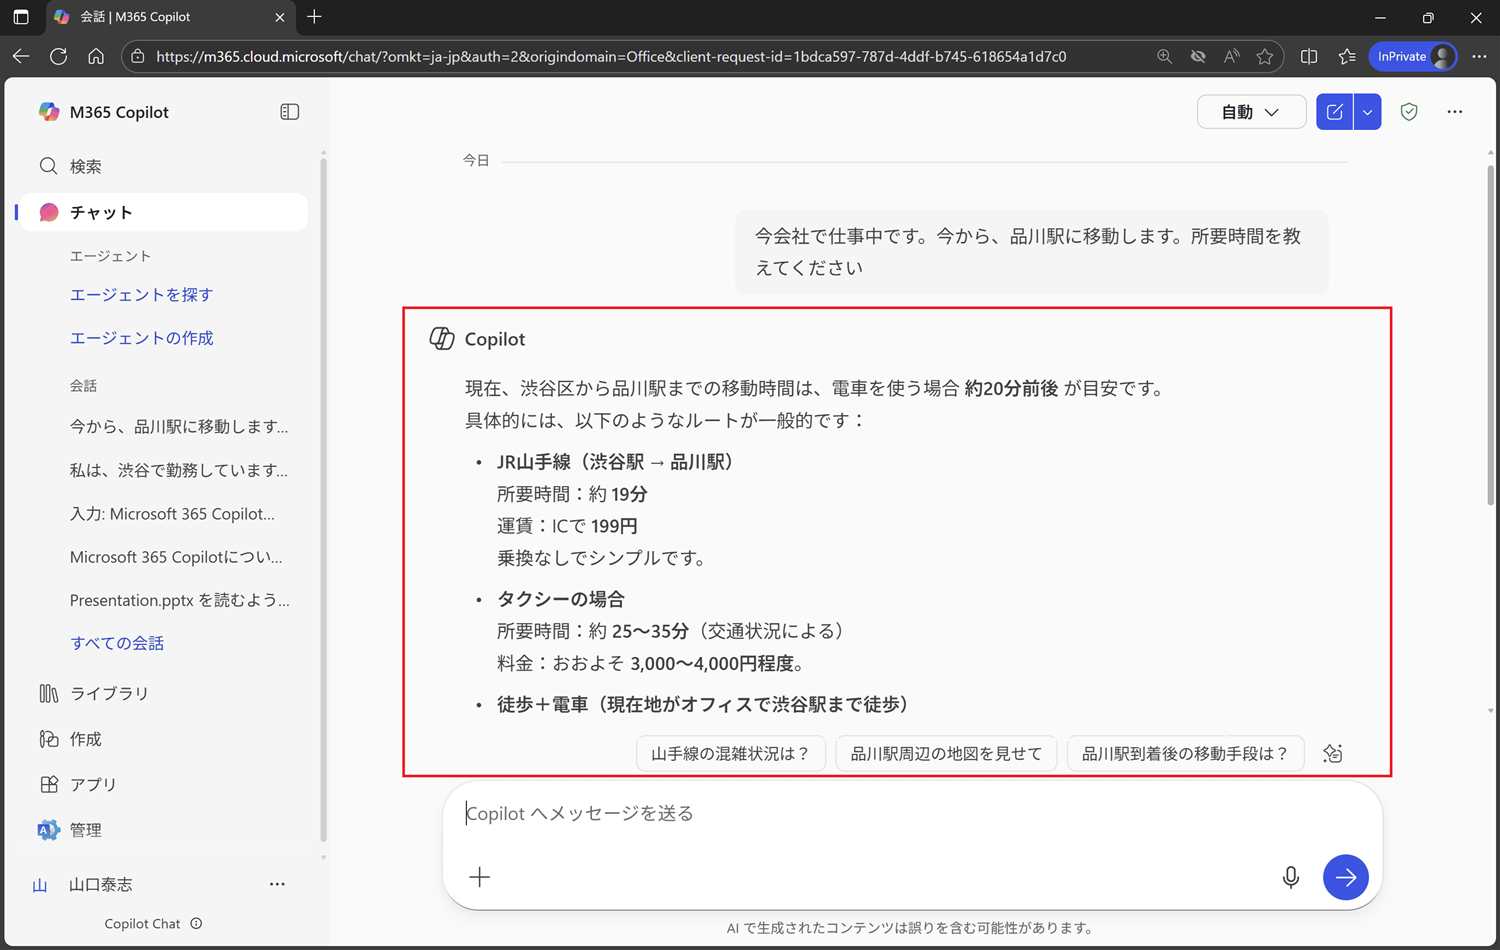Viewport: 1500px width, 950px height.
Task: Click the address bar URL
Action: click(x=611, y=56)
